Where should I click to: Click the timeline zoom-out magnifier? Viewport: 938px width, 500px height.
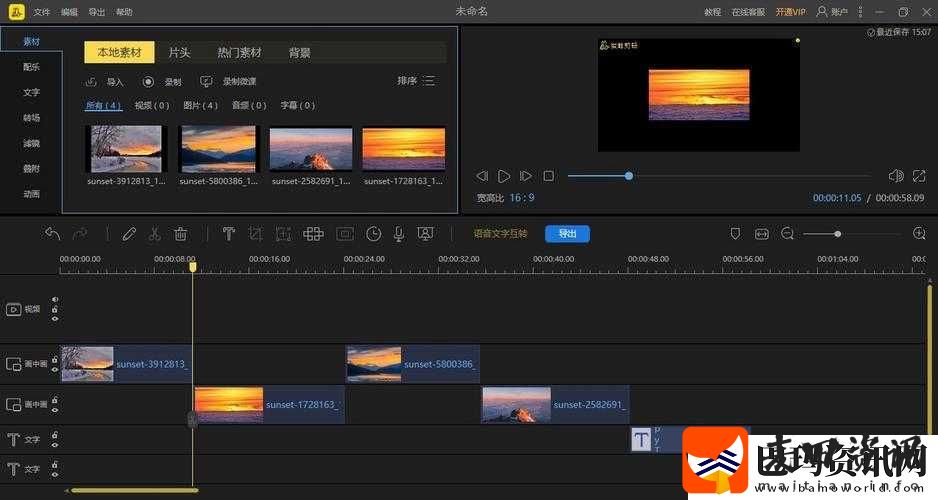(x=787, y=233)
